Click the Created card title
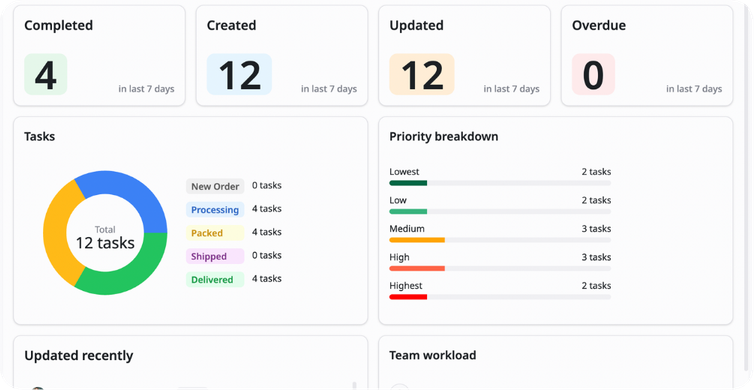 pyautogui.click(x=231, y=26)
